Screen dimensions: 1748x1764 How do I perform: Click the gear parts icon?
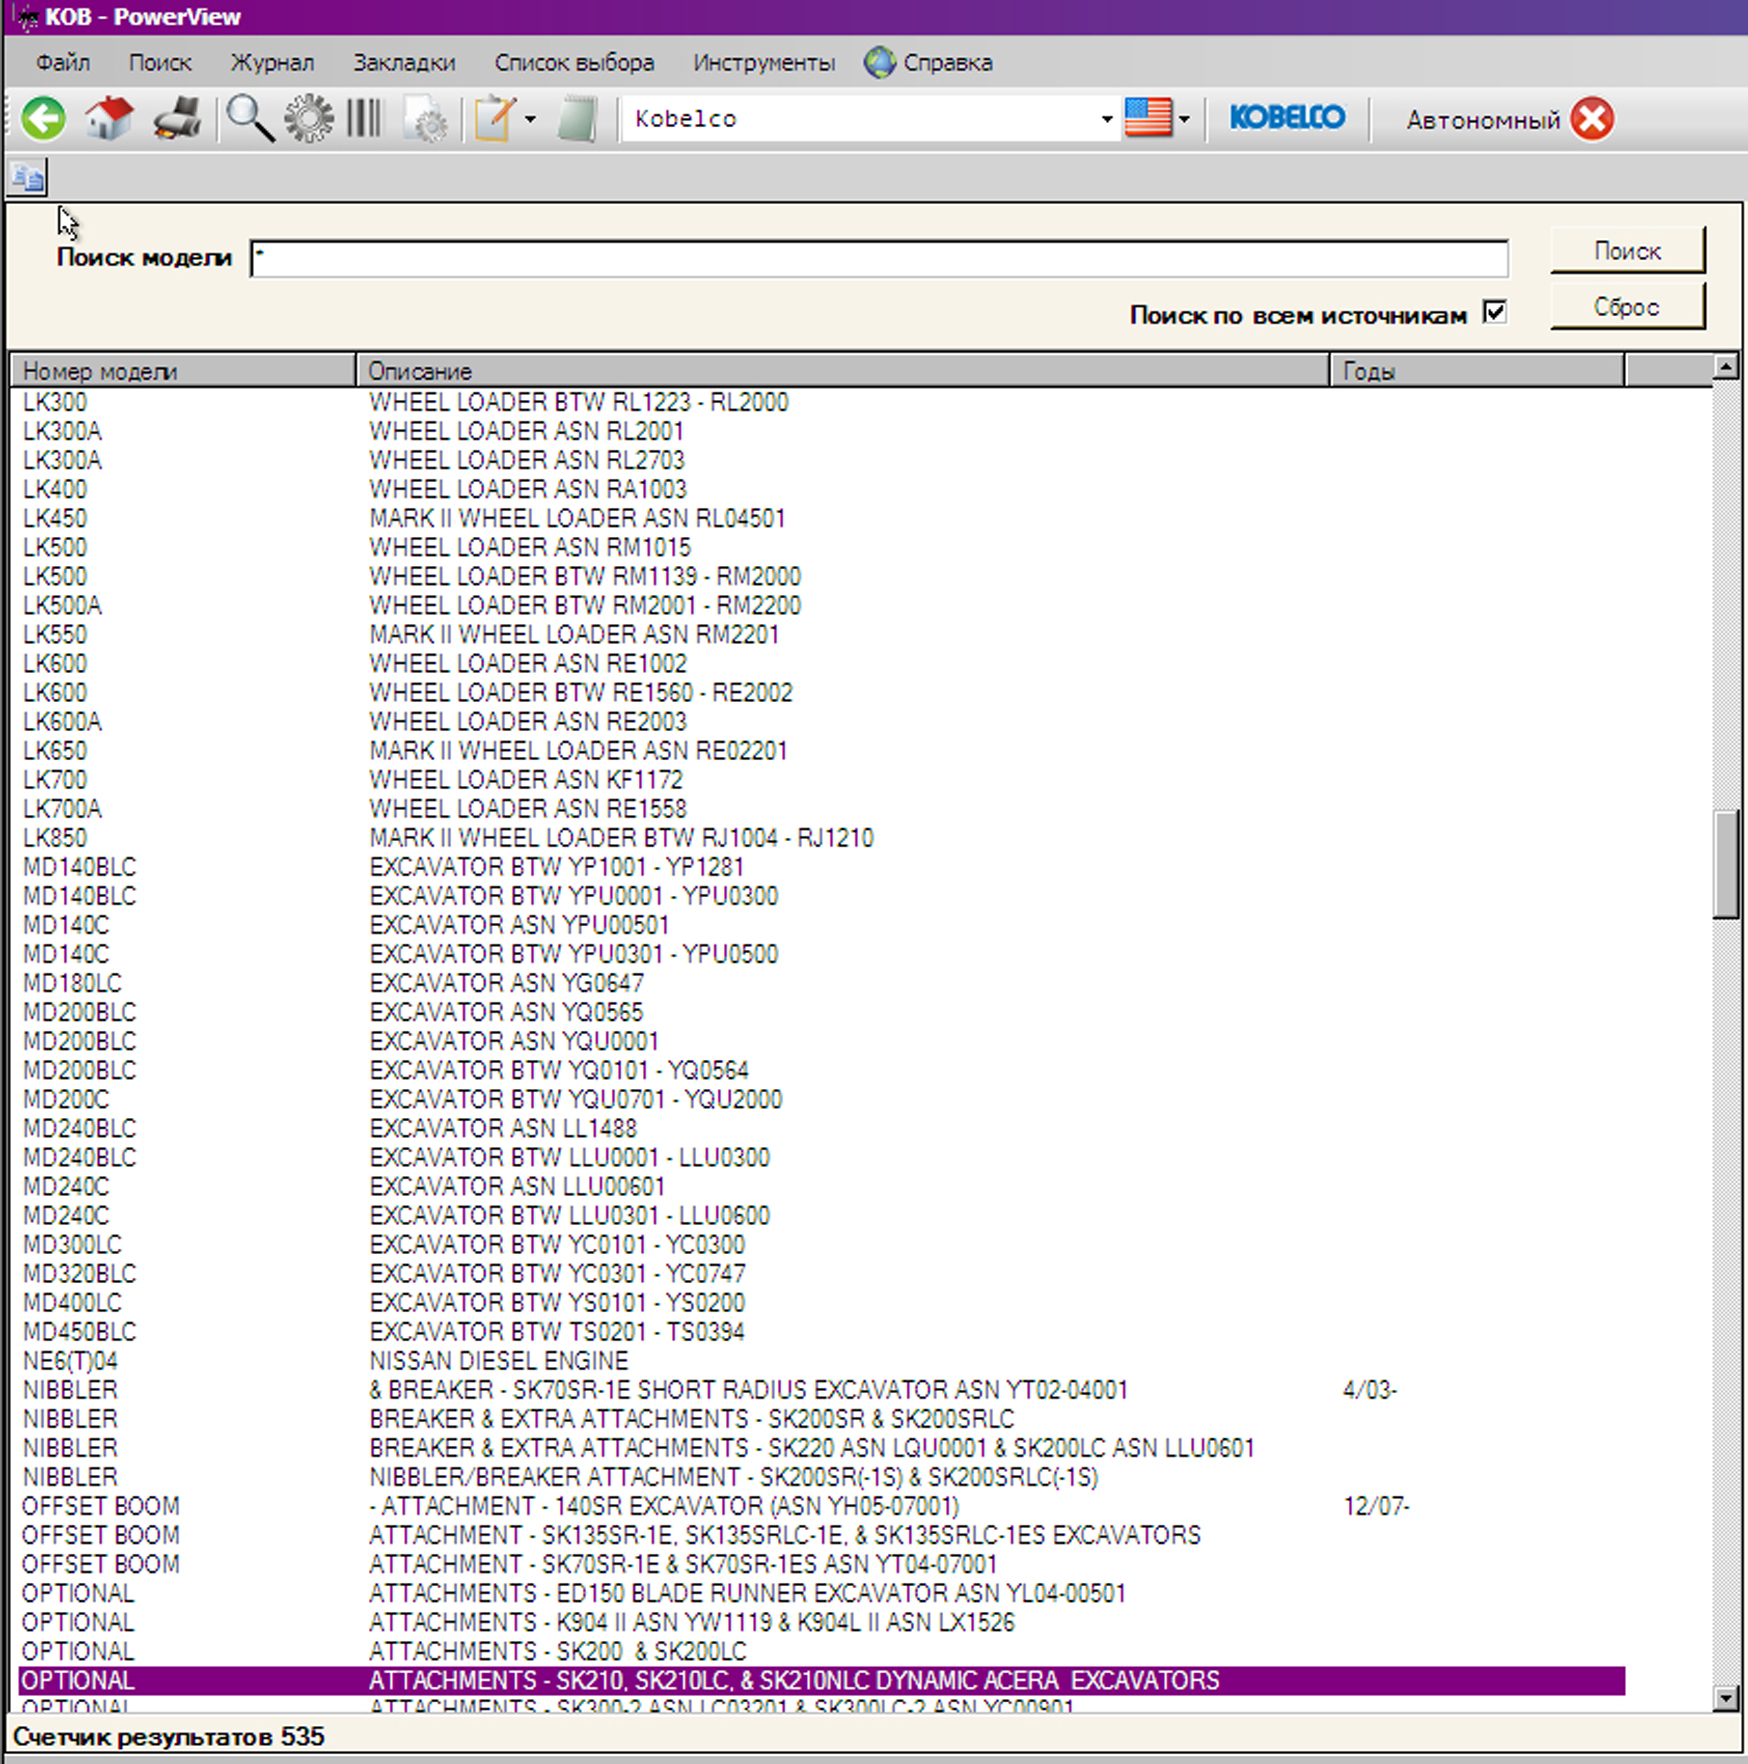(x=309, y=119)
